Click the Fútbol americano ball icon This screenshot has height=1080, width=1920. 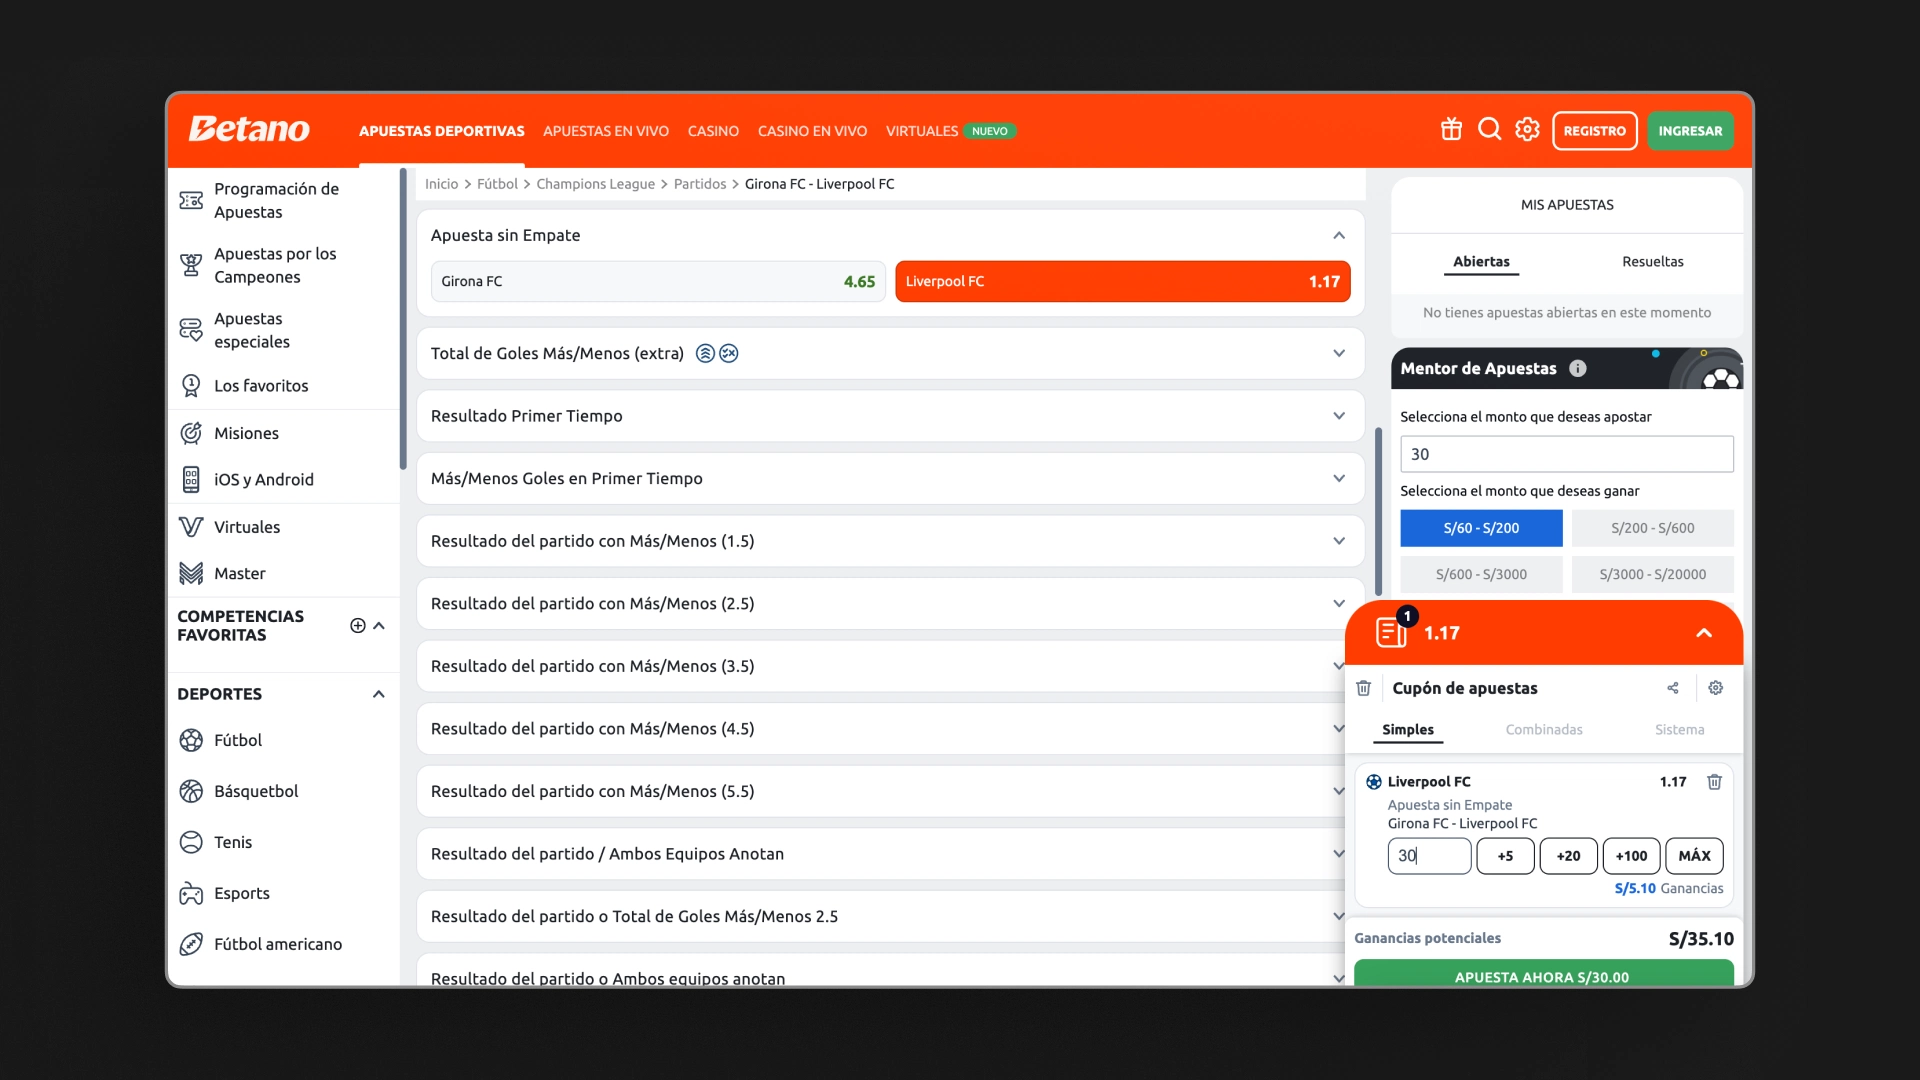tap(191, 944)
